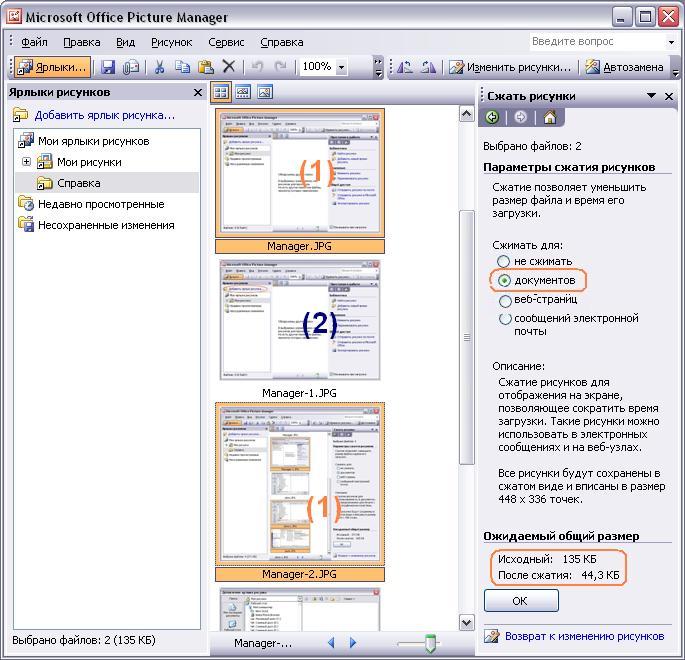Click the Picture Manager title bar icon
Image resolution: width=685 pixels, height=660 pixels.
coord(14,17)
